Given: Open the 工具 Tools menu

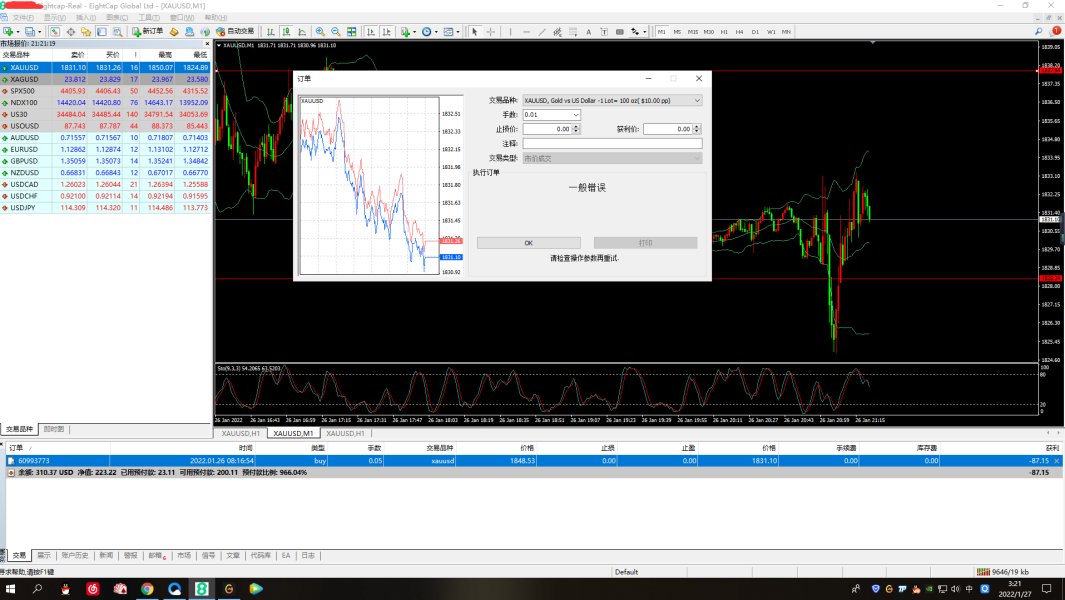Looking at the screenshot, I should point(149,17).
